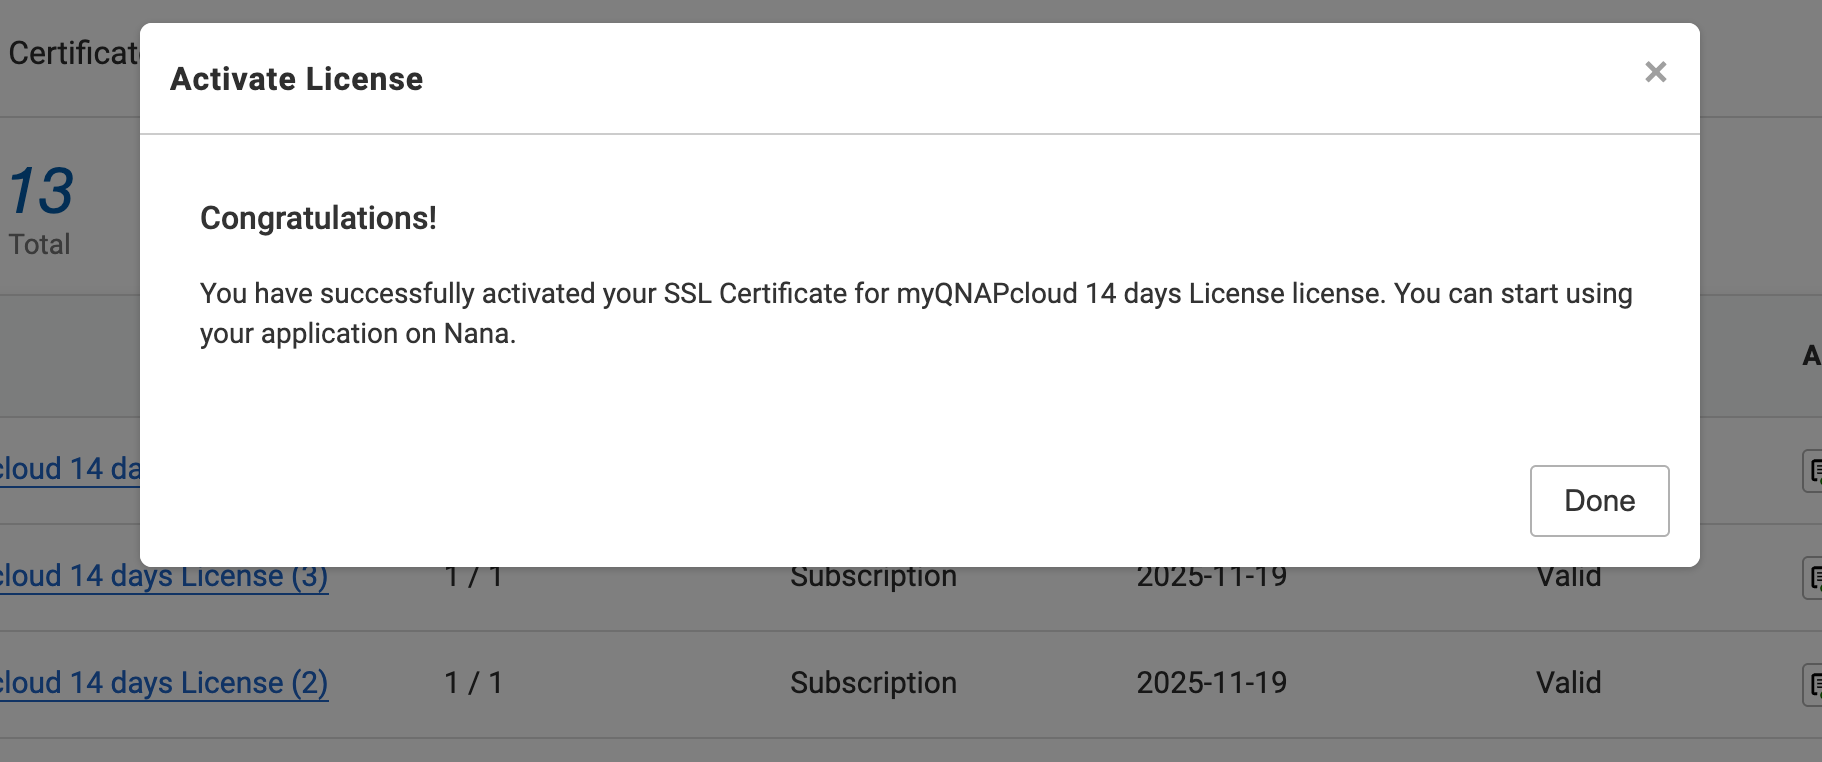Click the Activate License dialog title
Viewport: 1822px width, 762px height.
pyautogui.click(x=296, y=79)
